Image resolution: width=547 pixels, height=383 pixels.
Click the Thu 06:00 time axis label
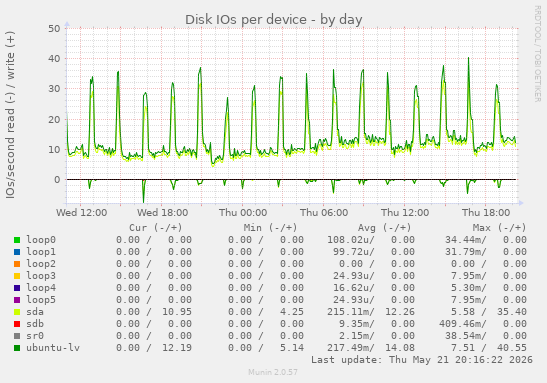point(324,212)
